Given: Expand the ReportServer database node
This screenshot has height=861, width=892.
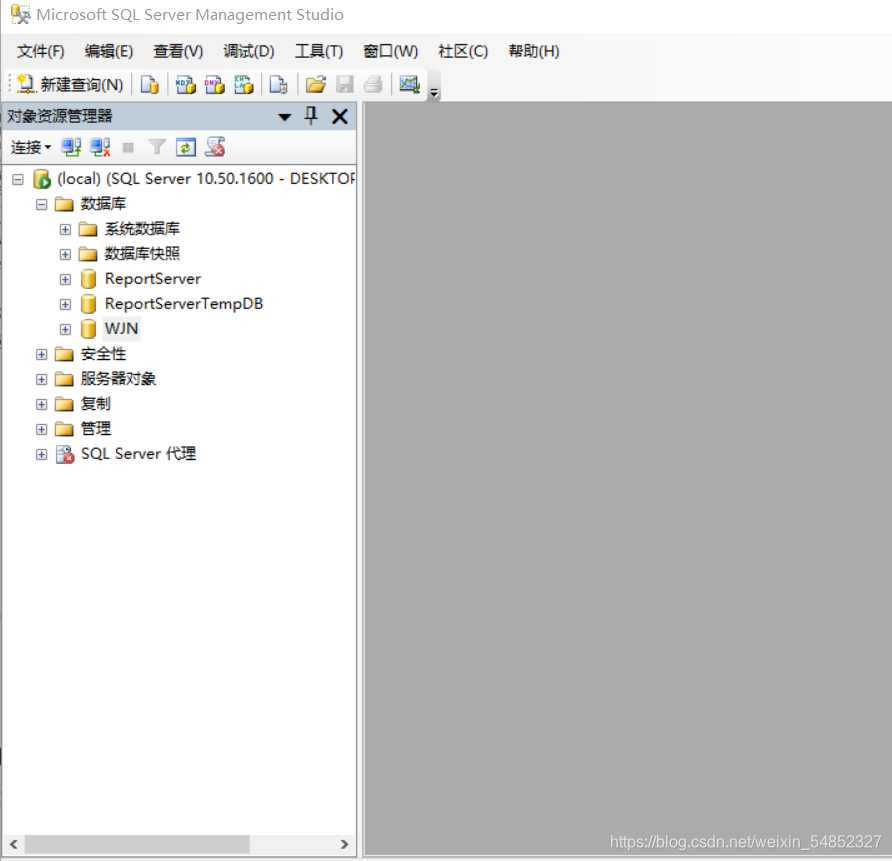Looking at the screenshot, I should [x=65, y=279].
